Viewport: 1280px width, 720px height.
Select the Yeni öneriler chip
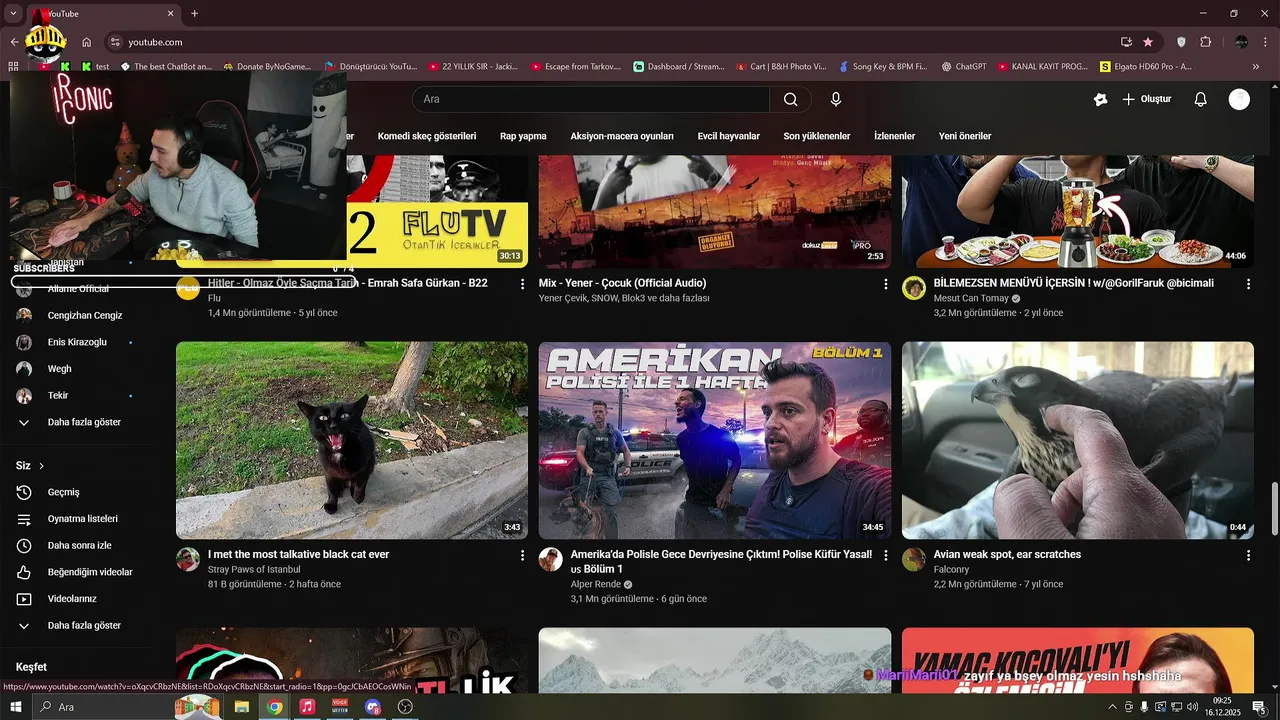965,136
